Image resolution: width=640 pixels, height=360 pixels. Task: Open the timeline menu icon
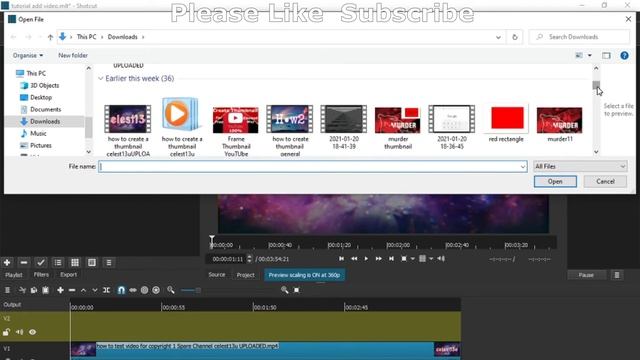(7, 290)
